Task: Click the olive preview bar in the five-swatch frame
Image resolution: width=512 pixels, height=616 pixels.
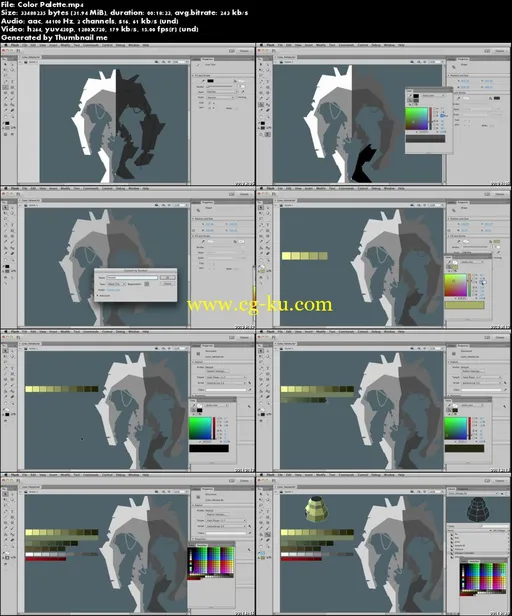Action: [x=464, y=305]
